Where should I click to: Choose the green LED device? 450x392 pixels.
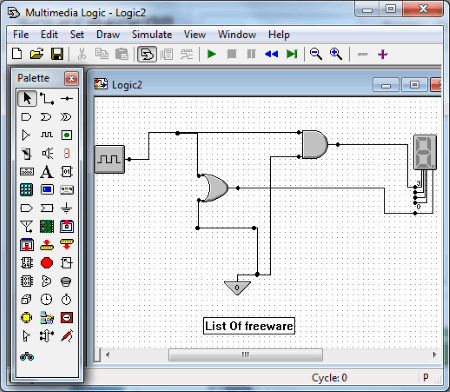coord(67,135)
